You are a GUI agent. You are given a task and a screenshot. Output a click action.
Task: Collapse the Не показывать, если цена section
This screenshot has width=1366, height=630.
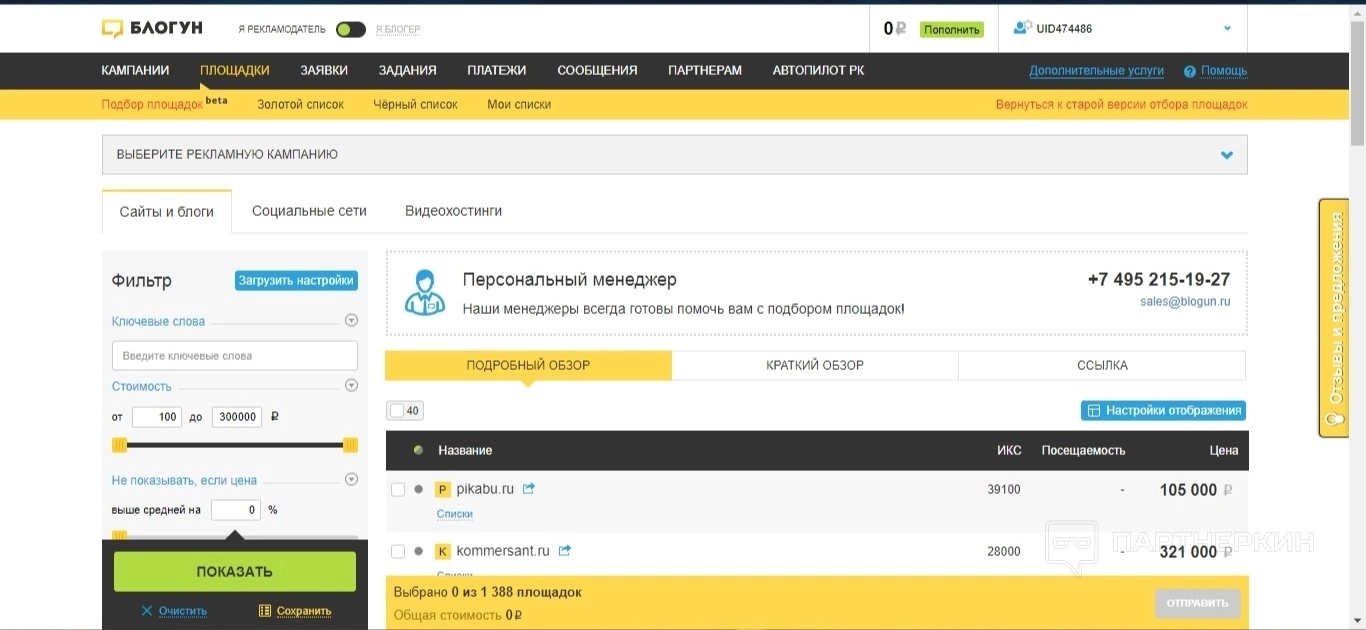tap(351, 480)
